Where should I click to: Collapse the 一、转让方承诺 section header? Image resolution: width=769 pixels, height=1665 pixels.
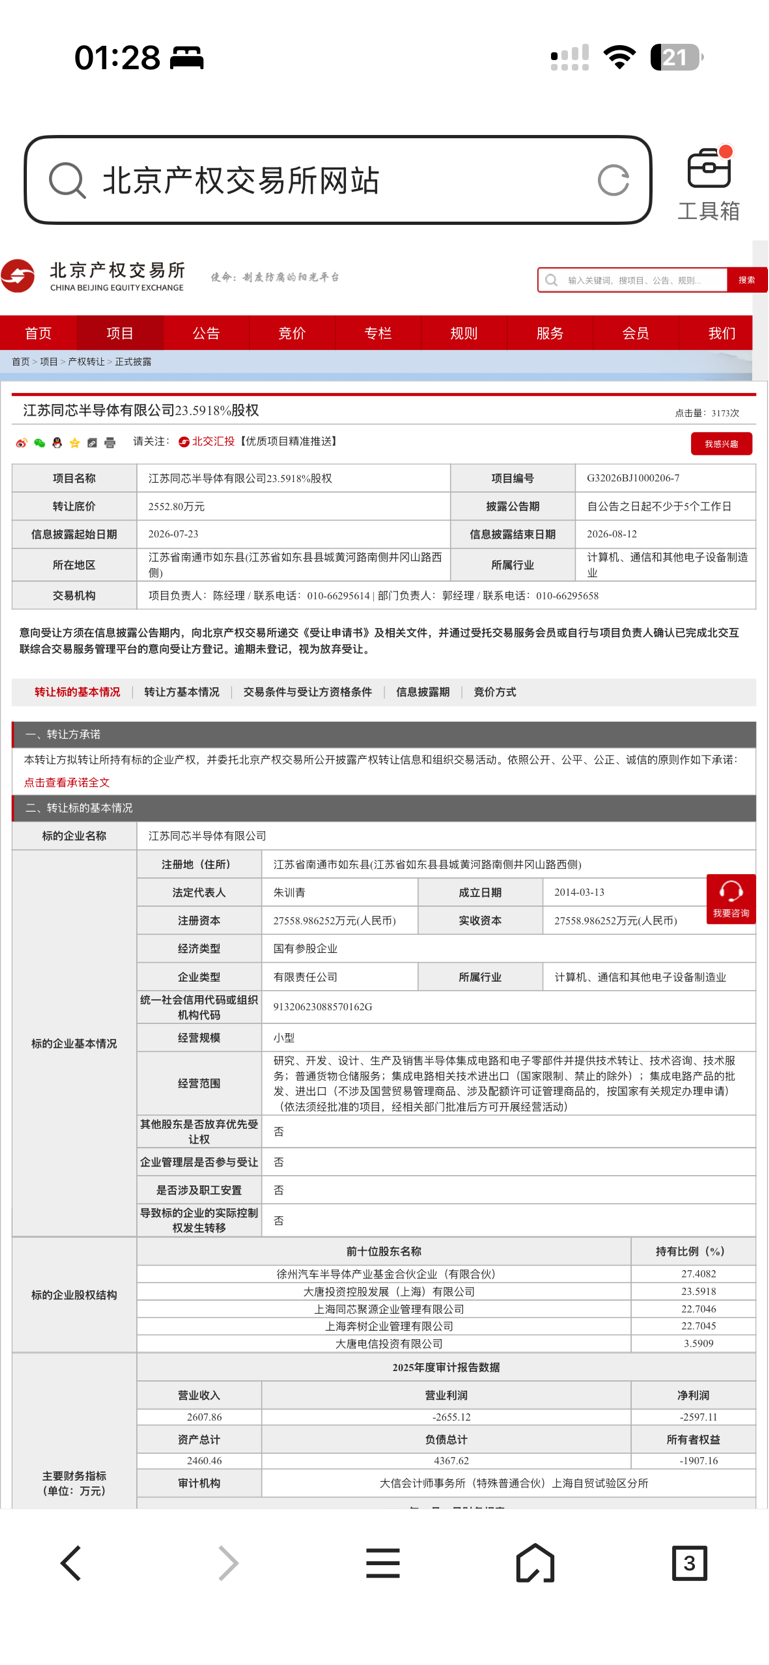pyautogui.click(x=384, y=734)
